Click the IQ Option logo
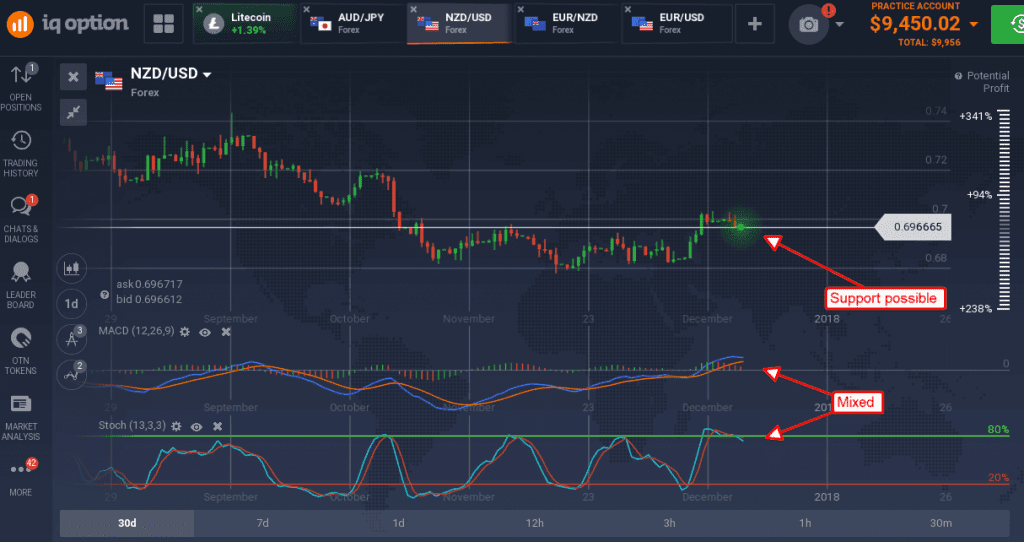Image resolution: width=1024 pixels, height=542 pixels. [68, 24]
